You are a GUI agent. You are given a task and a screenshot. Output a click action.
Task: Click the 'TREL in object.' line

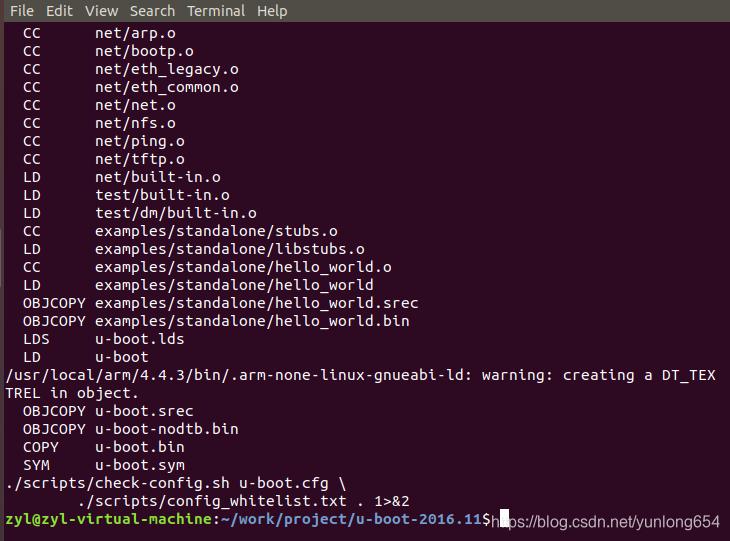tap(72, 393)
